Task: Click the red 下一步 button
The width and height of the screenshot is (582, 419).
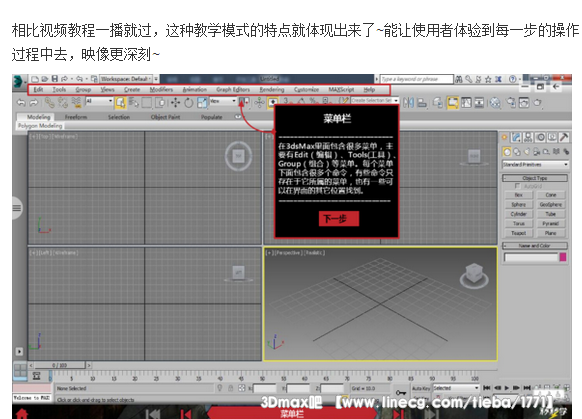Action: [339, 219]
